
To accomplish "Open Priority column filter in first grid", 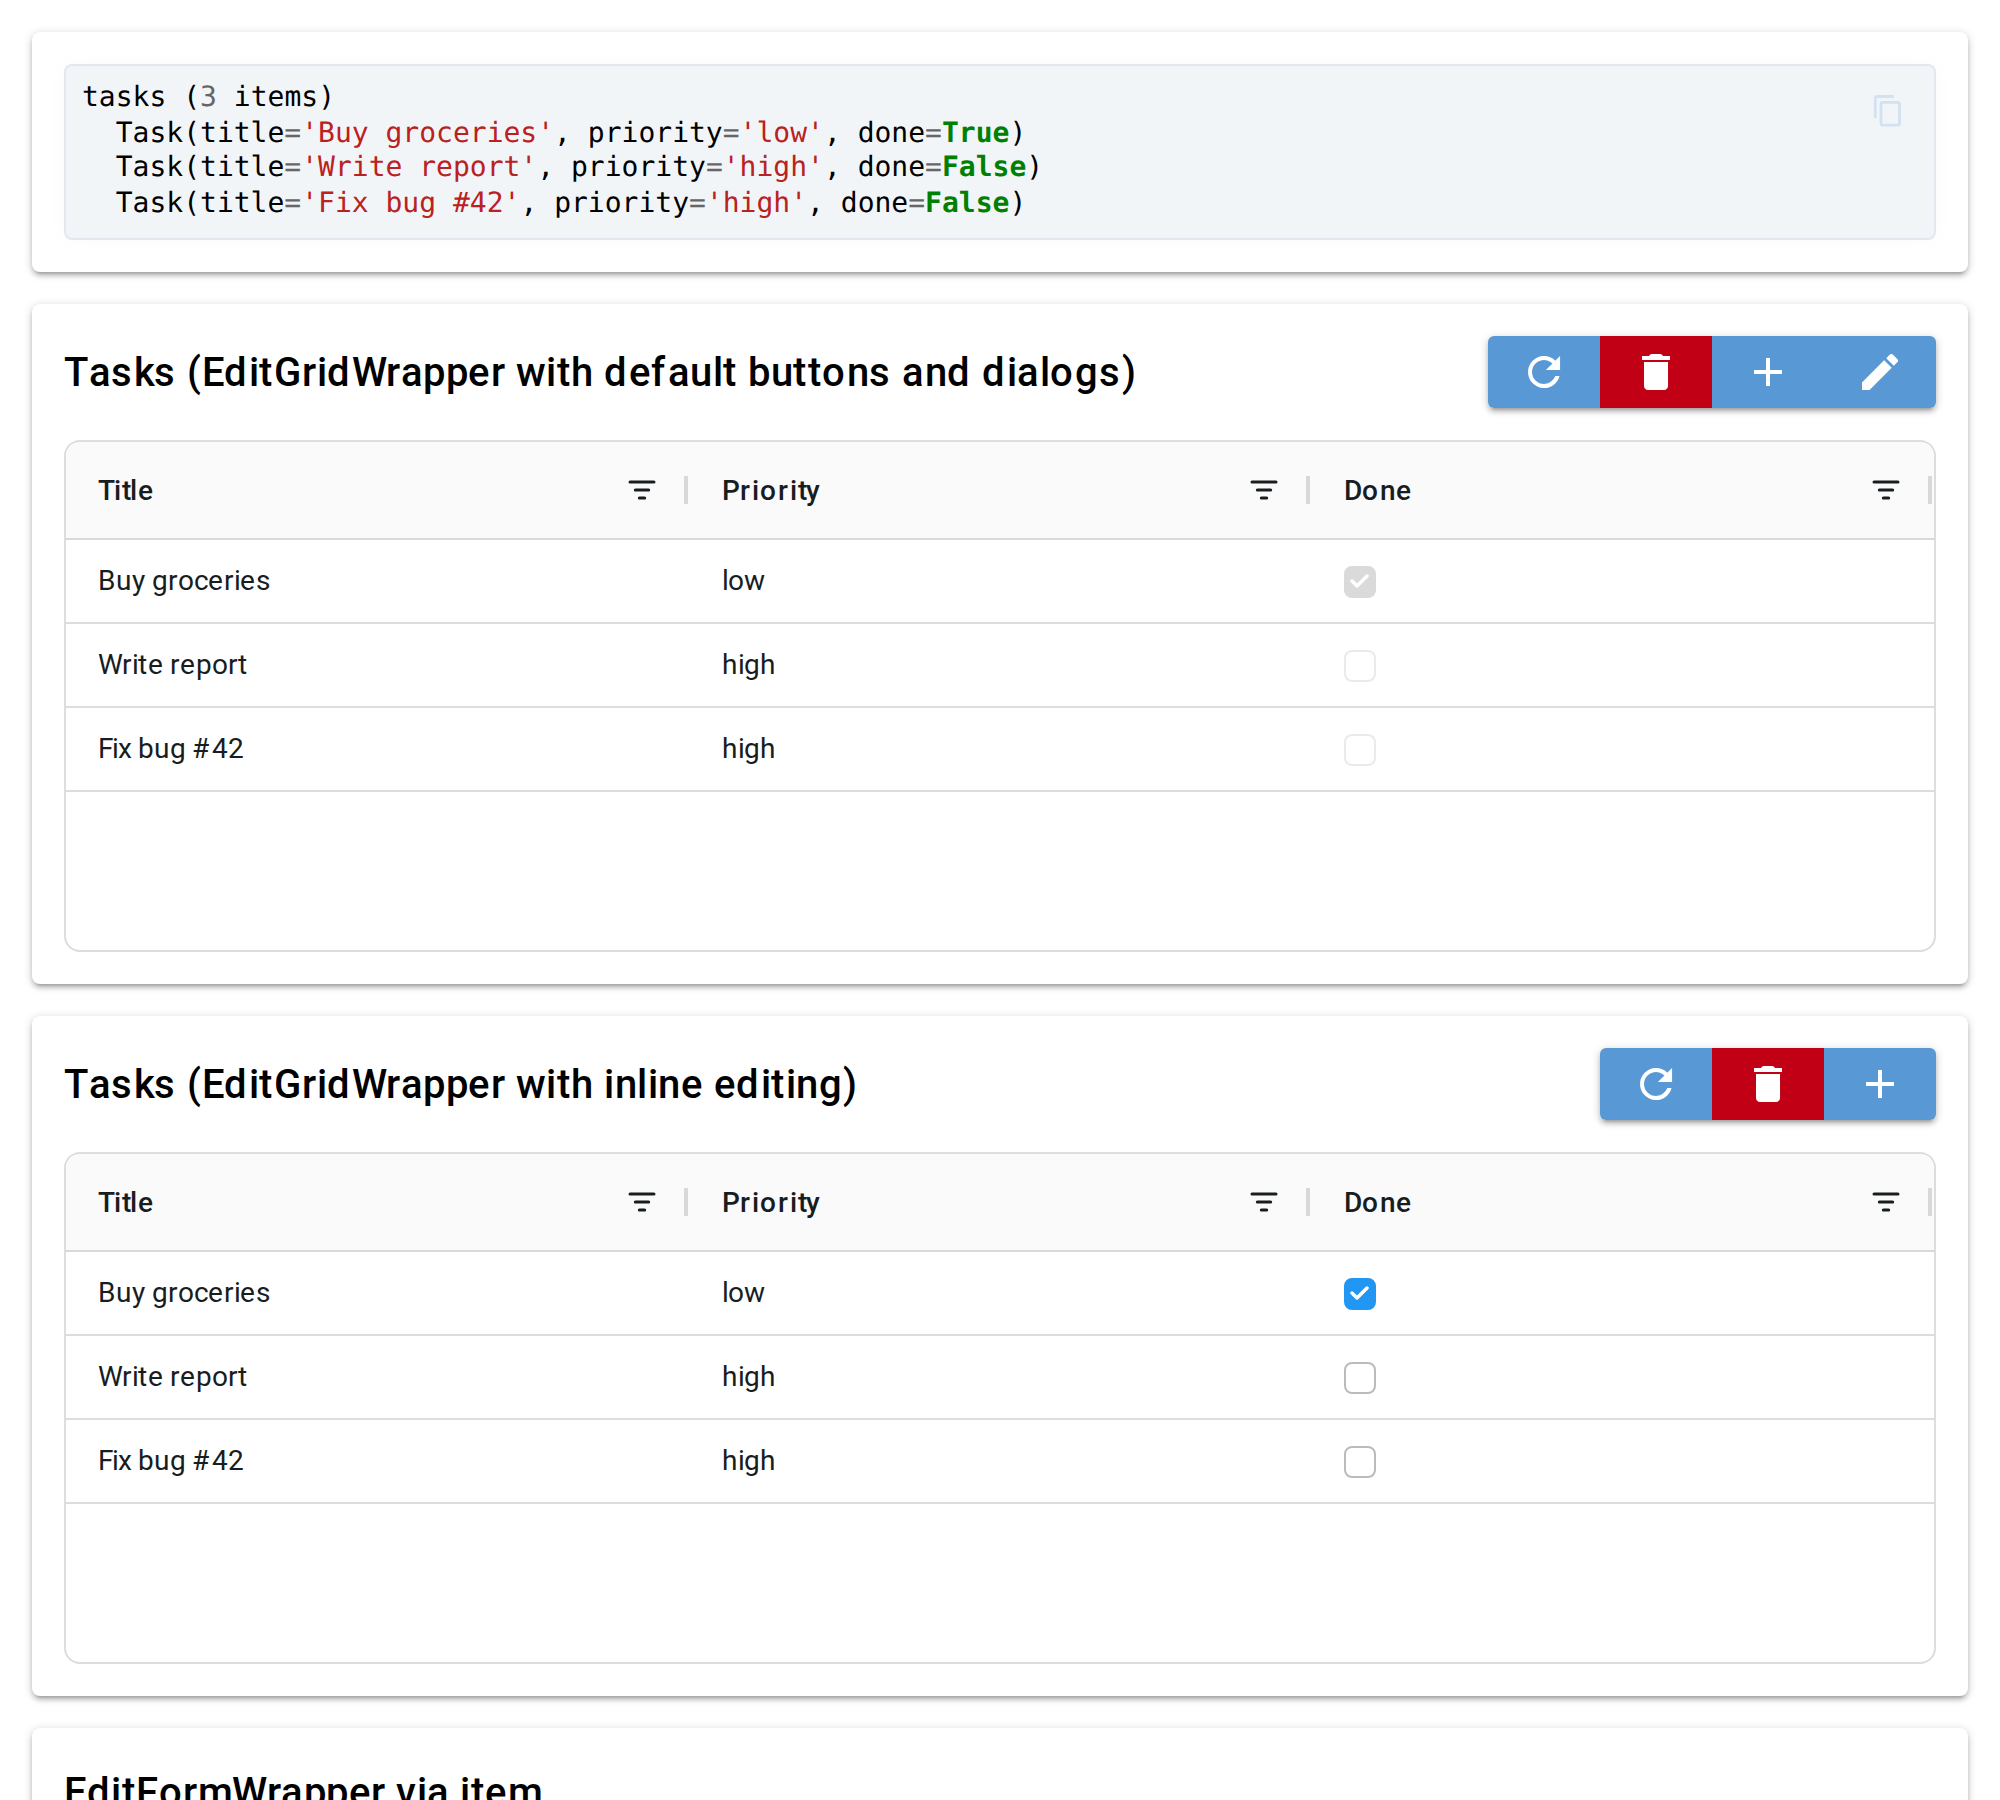I will (1264, 490).
